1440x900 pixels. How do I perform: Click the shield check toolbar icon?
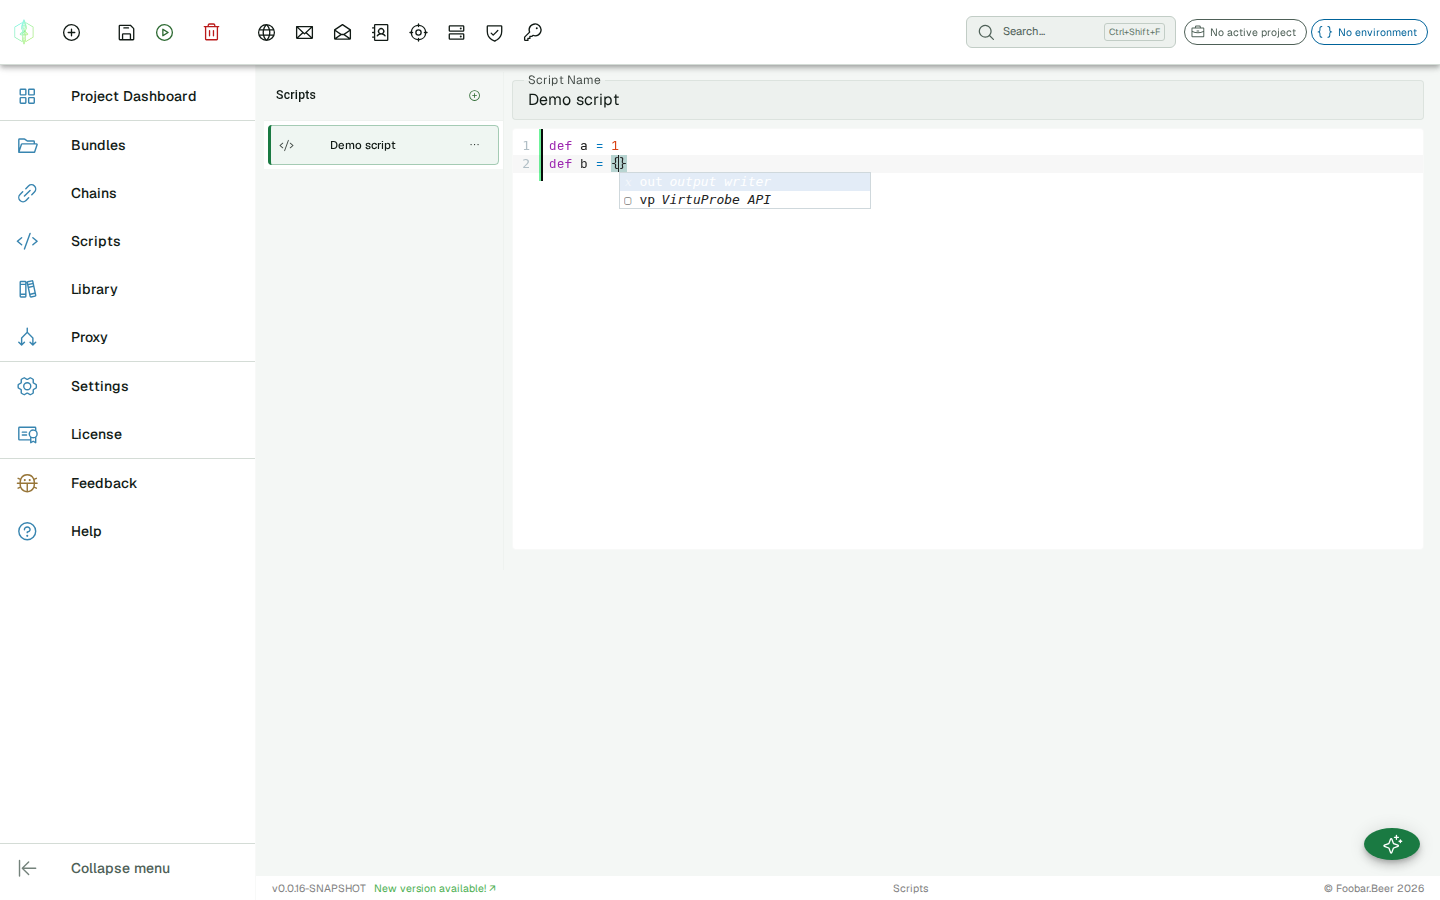[x=494, y=32]
